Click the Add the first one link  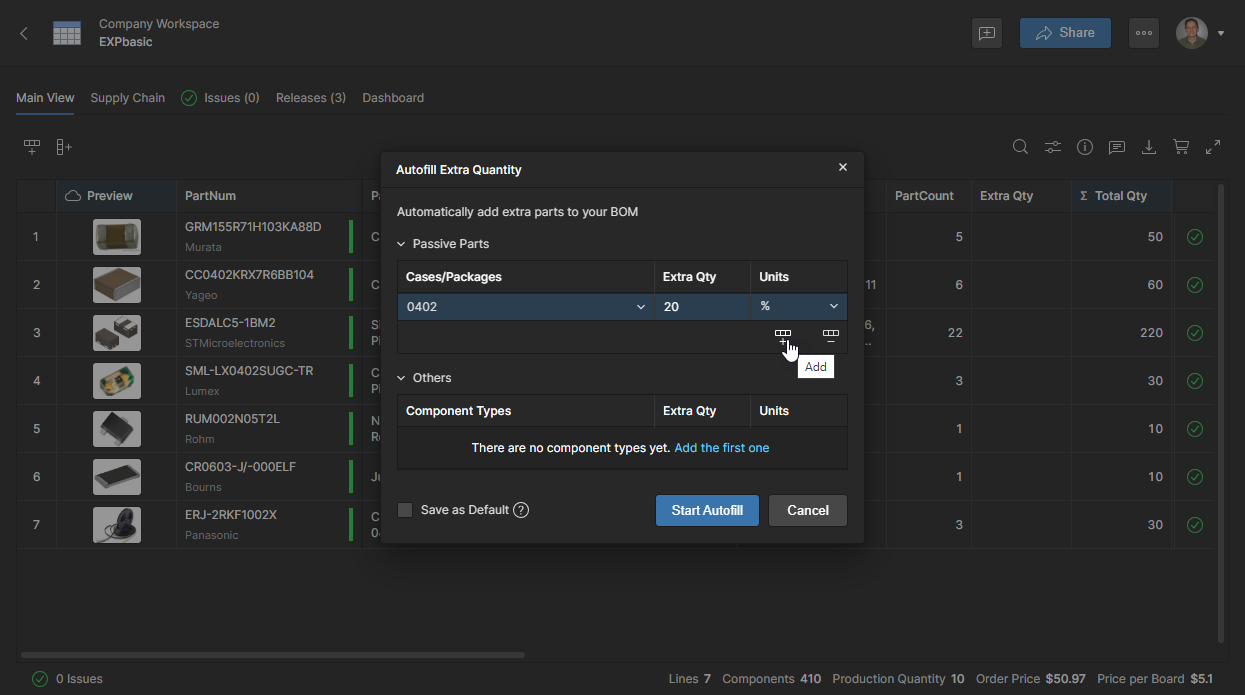click(x=721, y=448)
